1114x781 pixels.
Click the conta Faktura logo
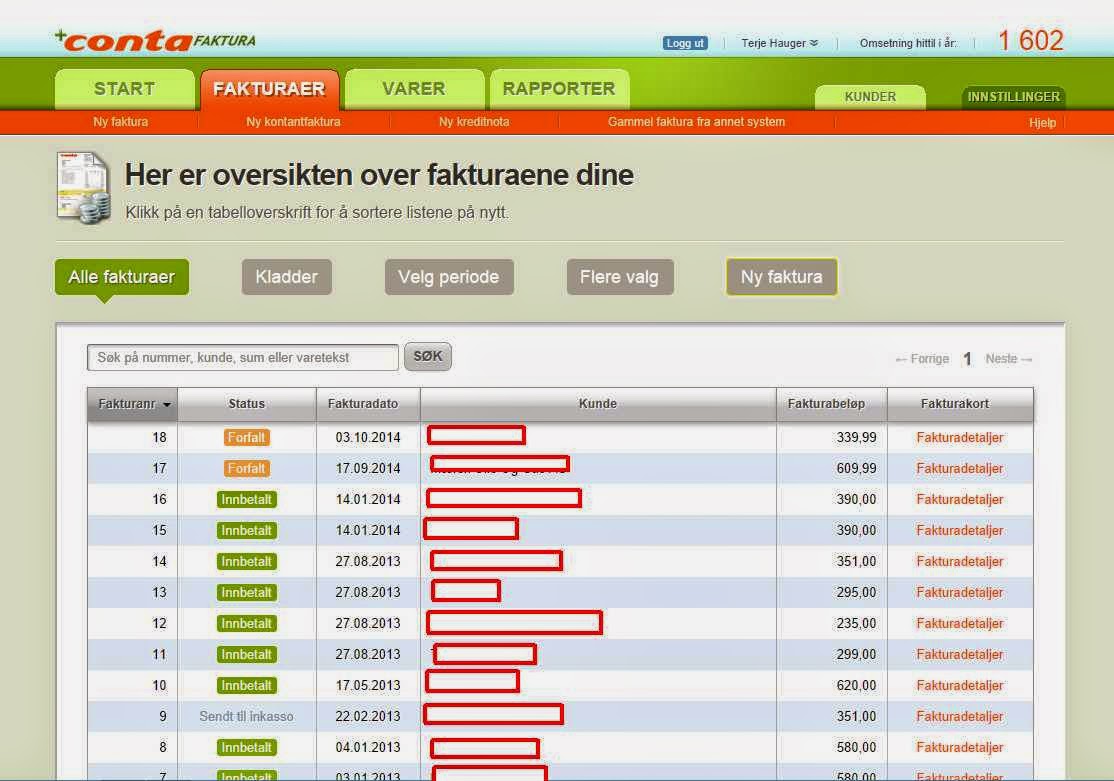150,38
